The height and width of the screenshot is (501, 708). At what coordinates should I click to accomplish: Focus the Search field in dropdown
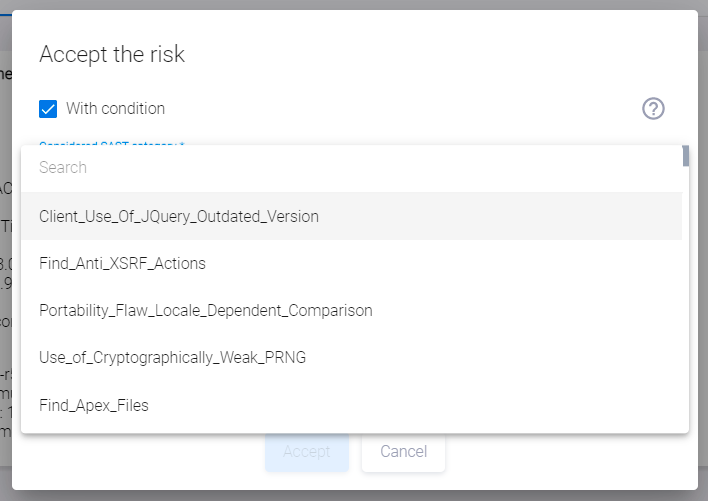coord(350,168)
